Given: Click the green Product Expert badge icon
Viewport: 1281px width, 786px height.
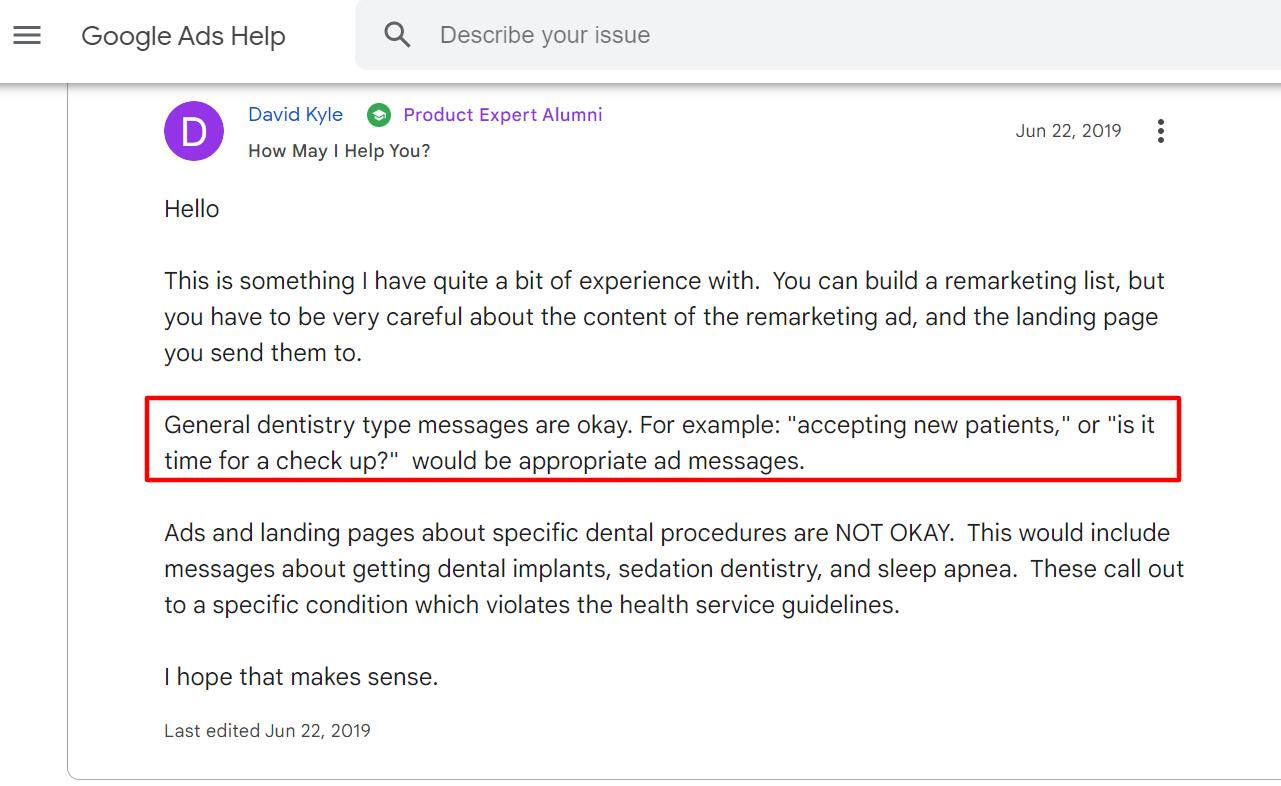Looking at the screenshot, I should 378,115.
